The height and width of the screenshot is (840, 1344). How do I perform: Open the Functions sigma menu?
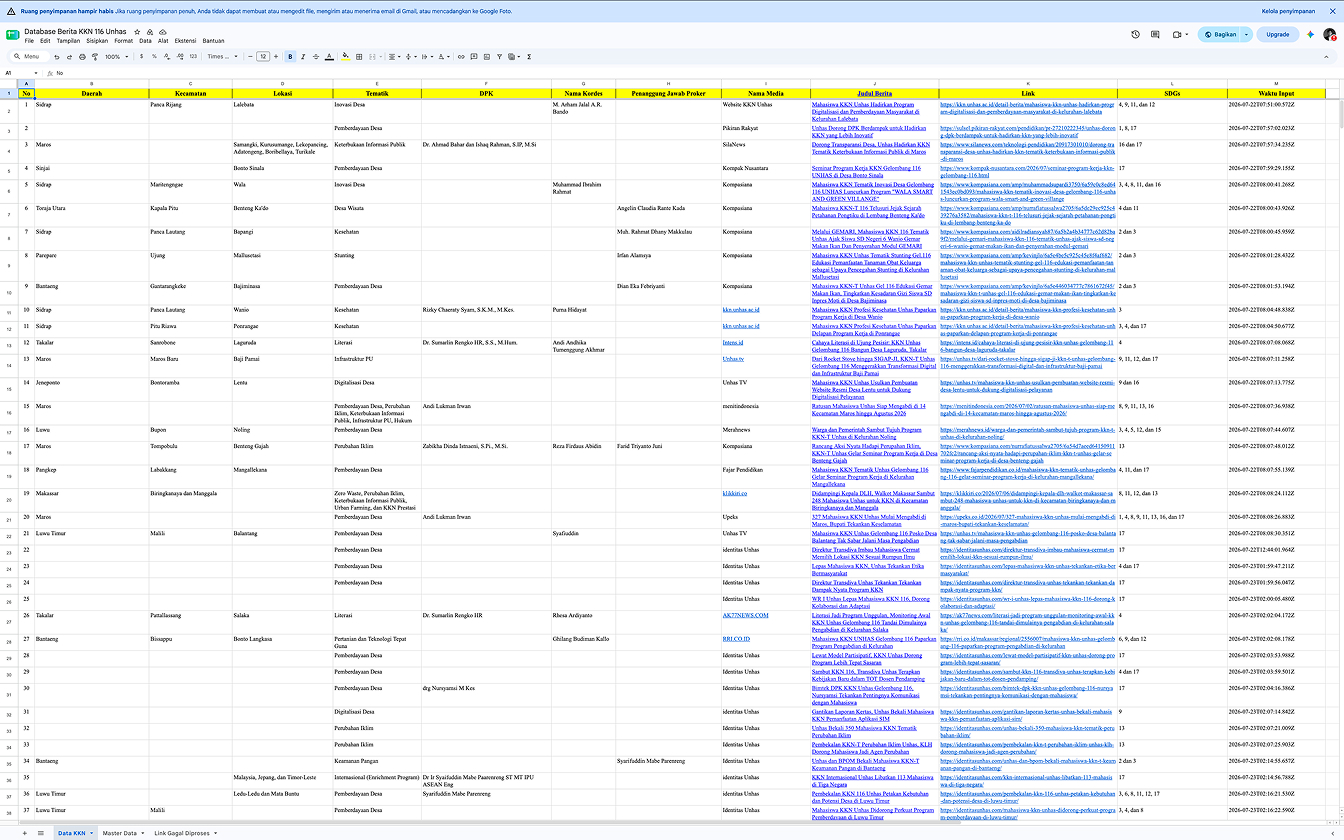[x=529, y=57]
